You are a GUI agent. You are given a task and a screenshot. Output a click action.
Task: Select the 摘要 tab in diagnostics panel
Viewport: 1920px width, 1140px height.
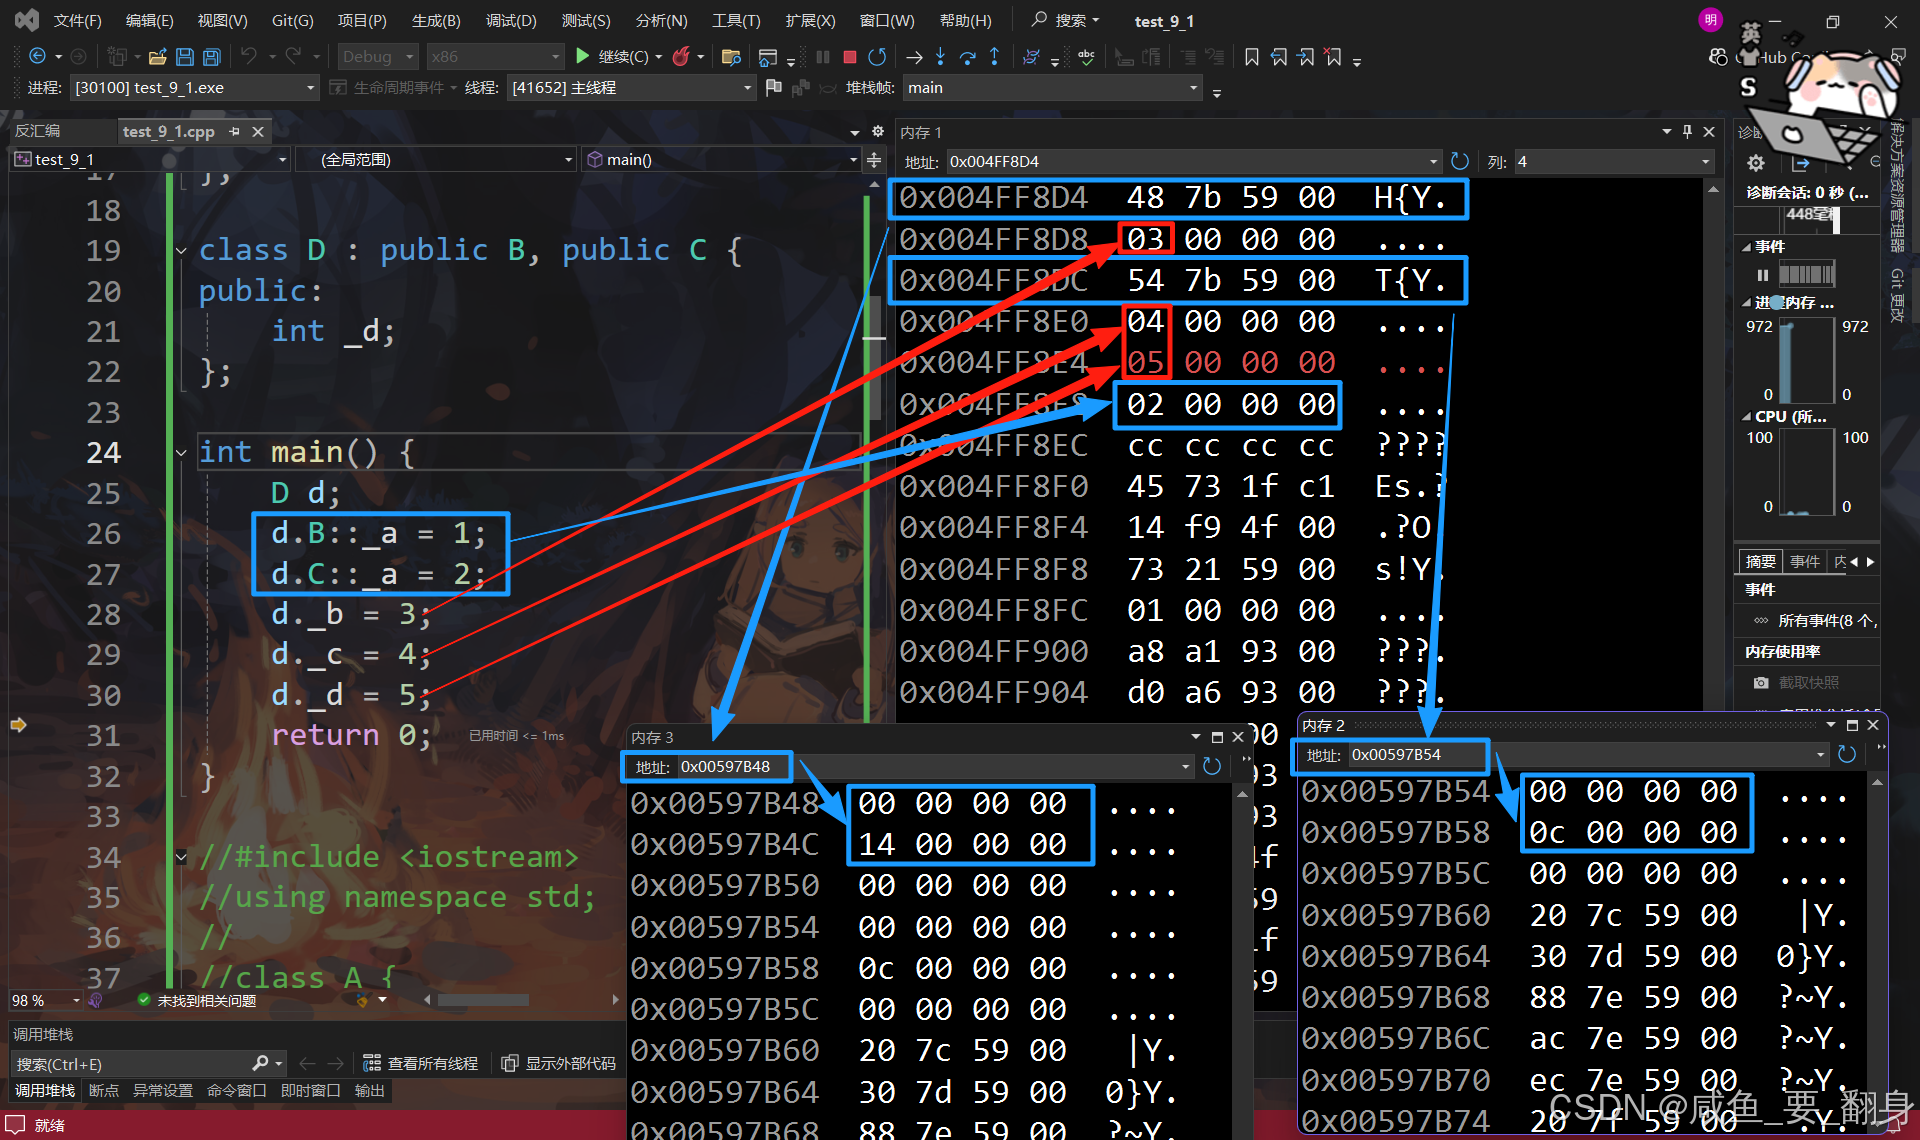(1761, 561)
